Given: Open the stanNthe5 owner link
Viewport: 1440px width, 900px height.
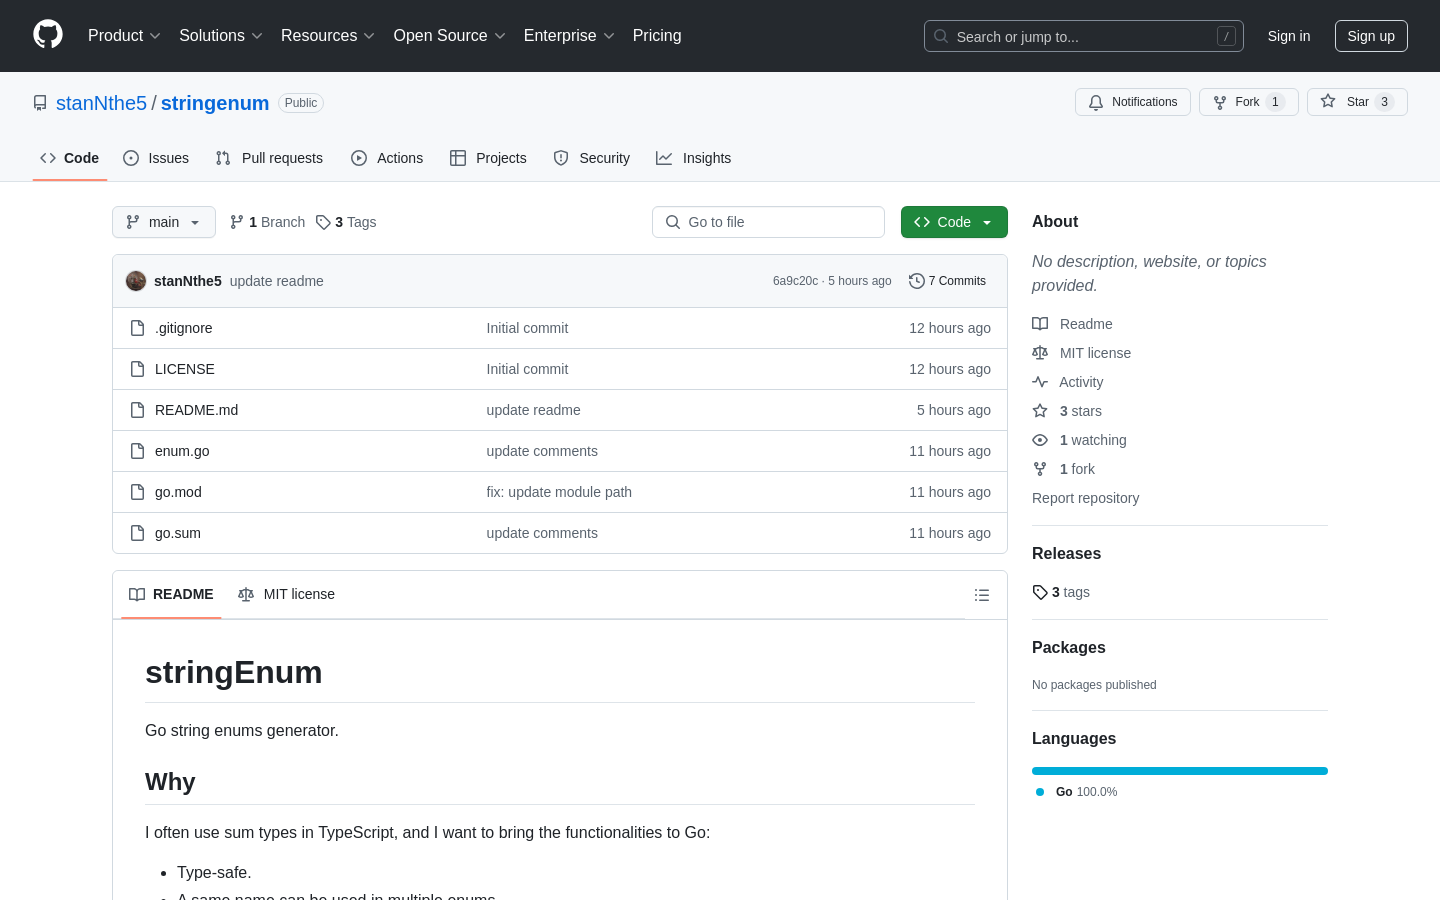Looking at the screenshot, I should click(101, 103).
